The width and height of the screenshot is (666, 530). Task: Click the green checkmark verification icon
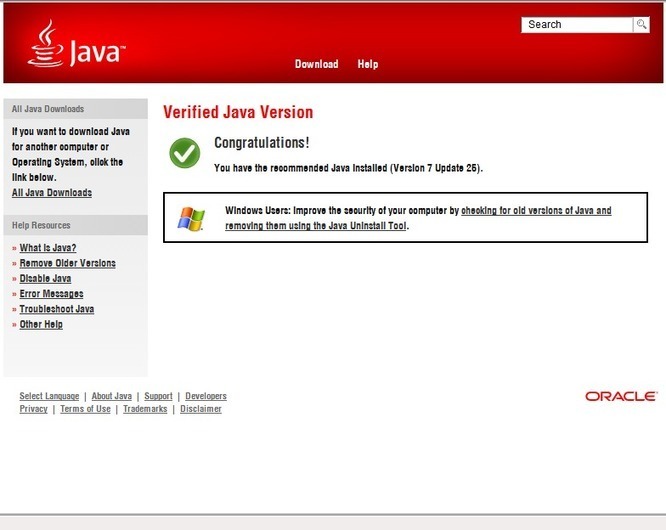185,153
